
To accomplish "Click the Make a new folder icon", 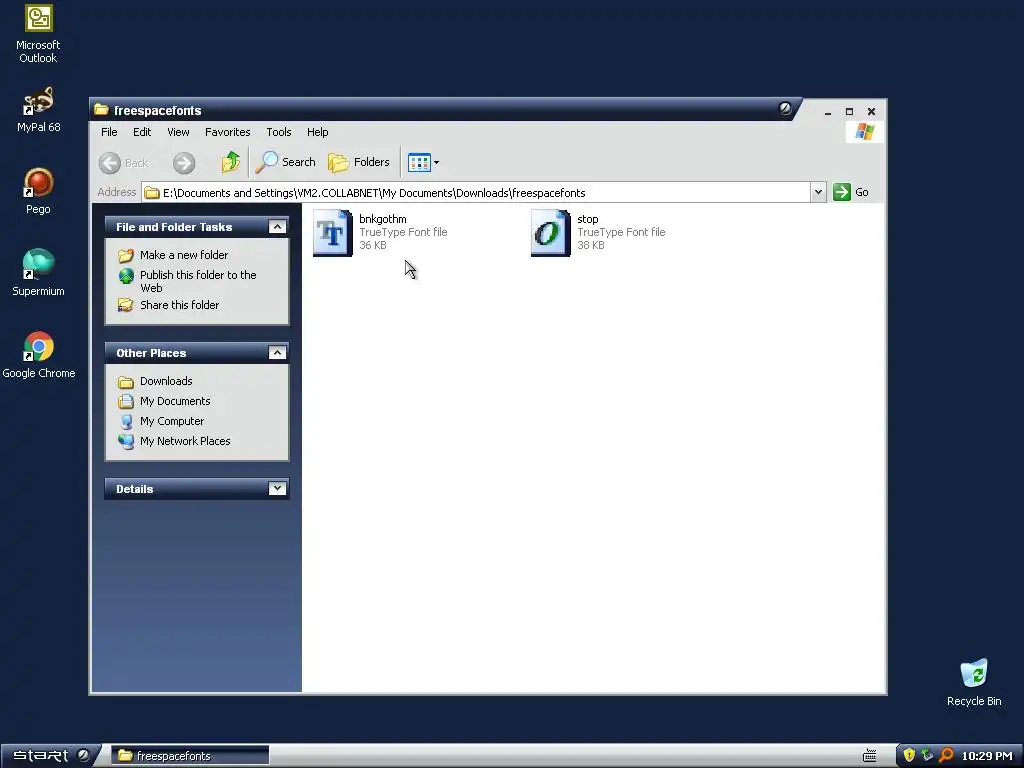I will point(125,255).
